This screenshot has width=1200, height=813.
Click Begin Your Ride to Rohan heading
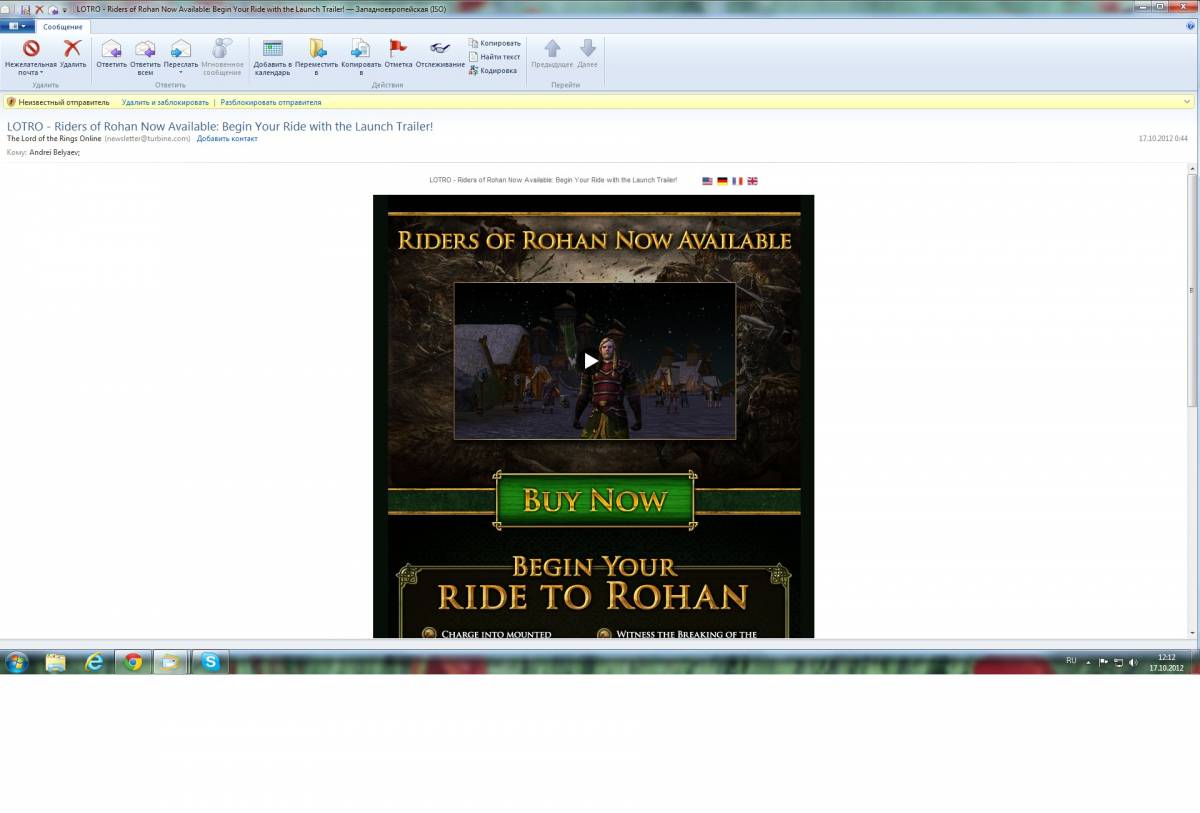coord(593,584)
